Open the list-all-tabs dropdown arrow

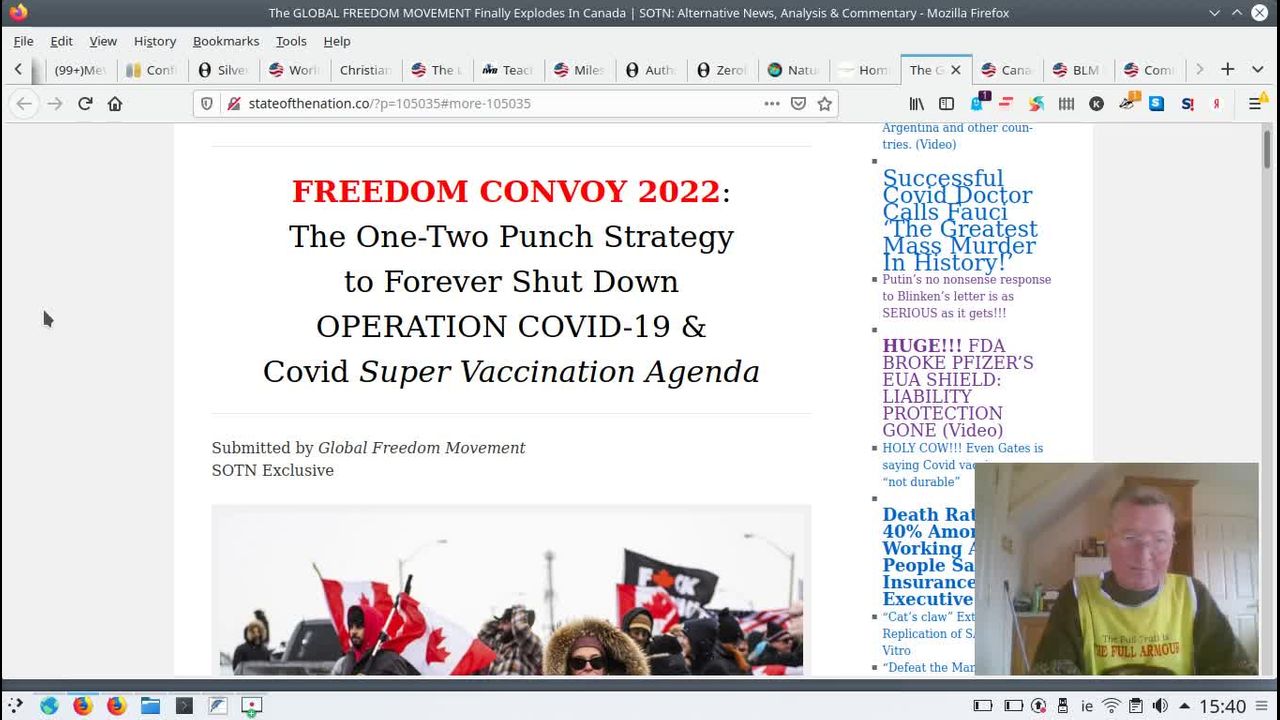pos(1257,69)
